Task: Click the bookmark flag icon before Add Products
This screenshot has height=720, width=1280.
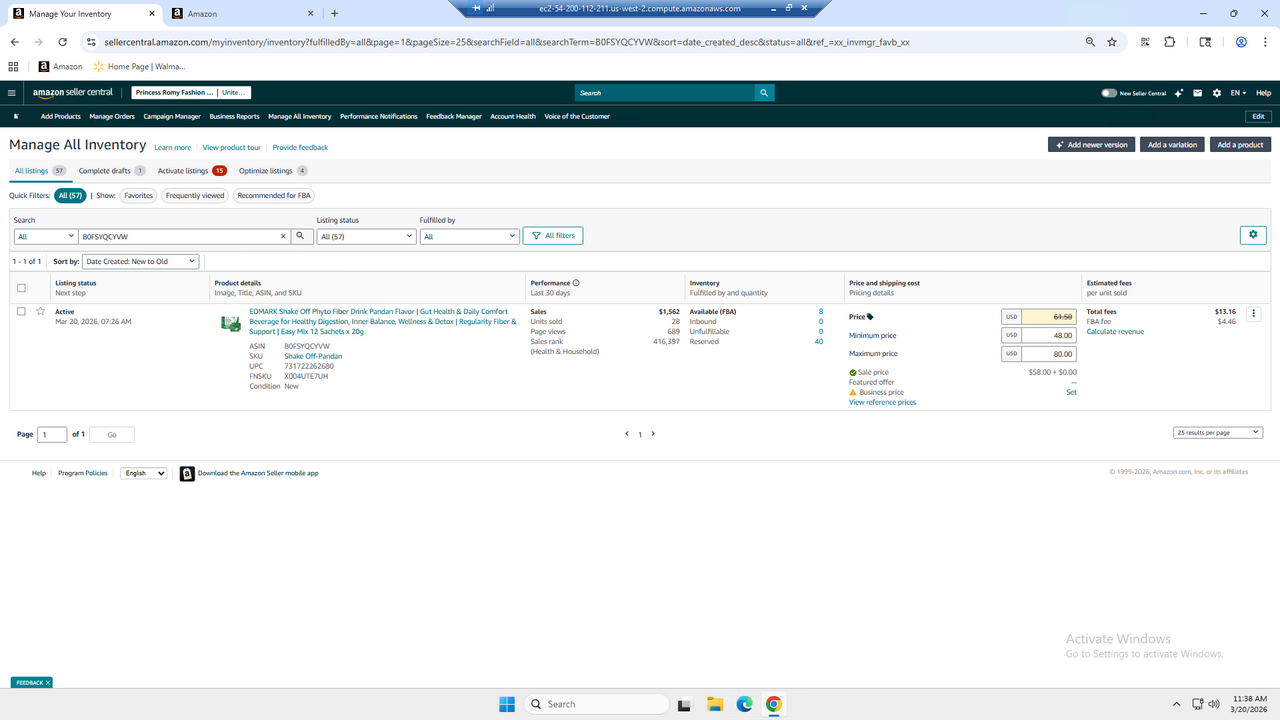Action: point(16,116)
